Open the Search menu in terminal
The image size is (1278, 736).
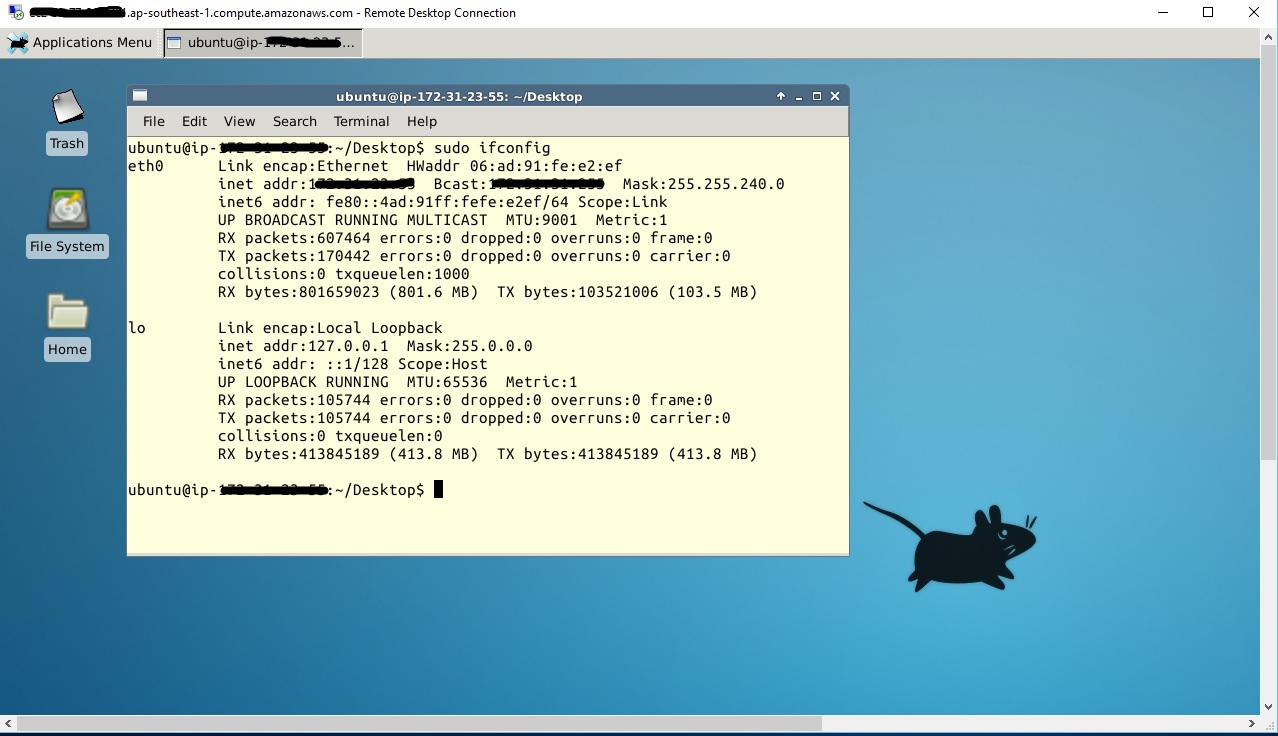pyautogui.click(x=295, y=121)
